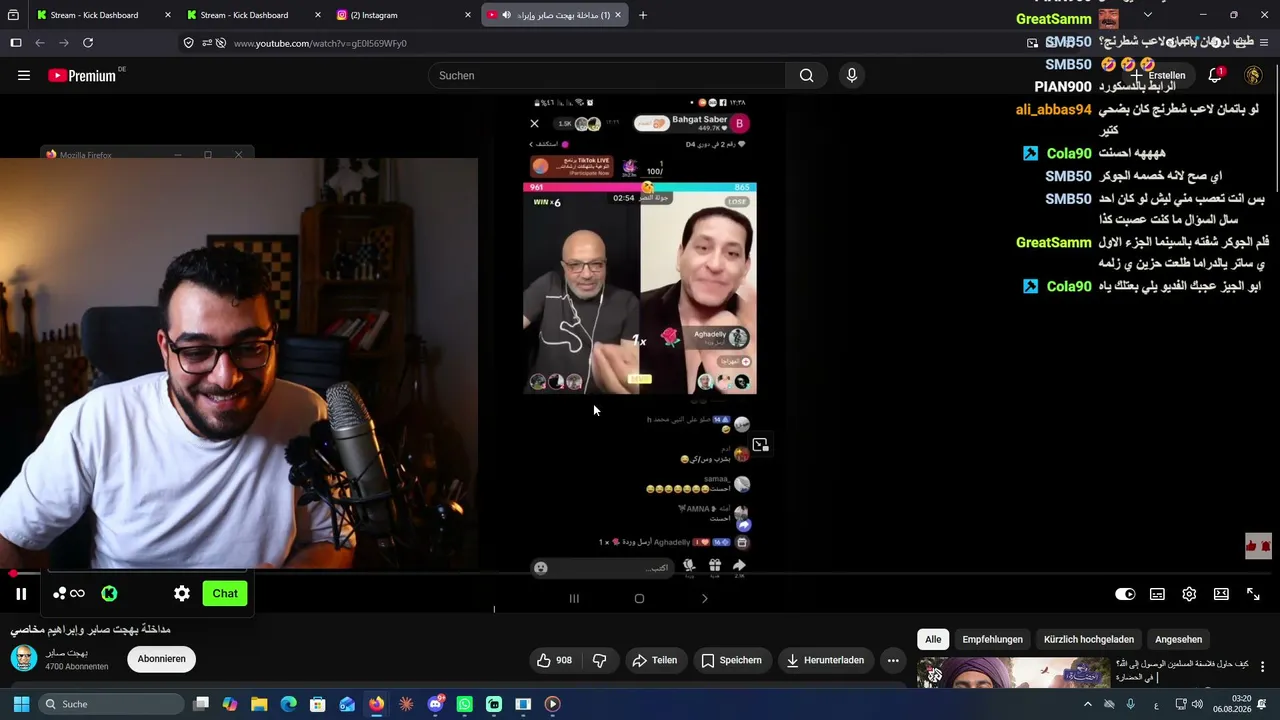The width and height of the screenshot is (1280, 720).
Task: Open volume control in system tray
Action: (x=1197, y=704)
